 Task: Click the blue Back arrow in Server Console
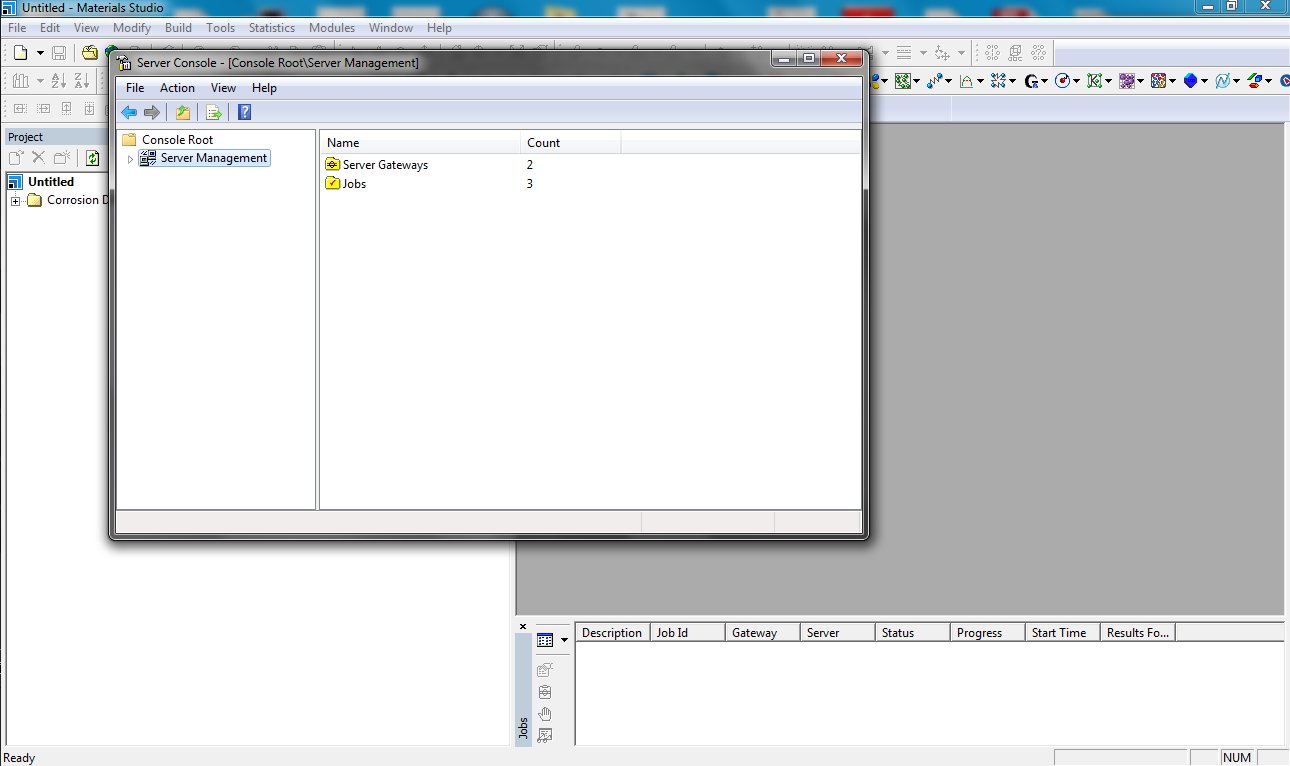[x=129, y=112]
